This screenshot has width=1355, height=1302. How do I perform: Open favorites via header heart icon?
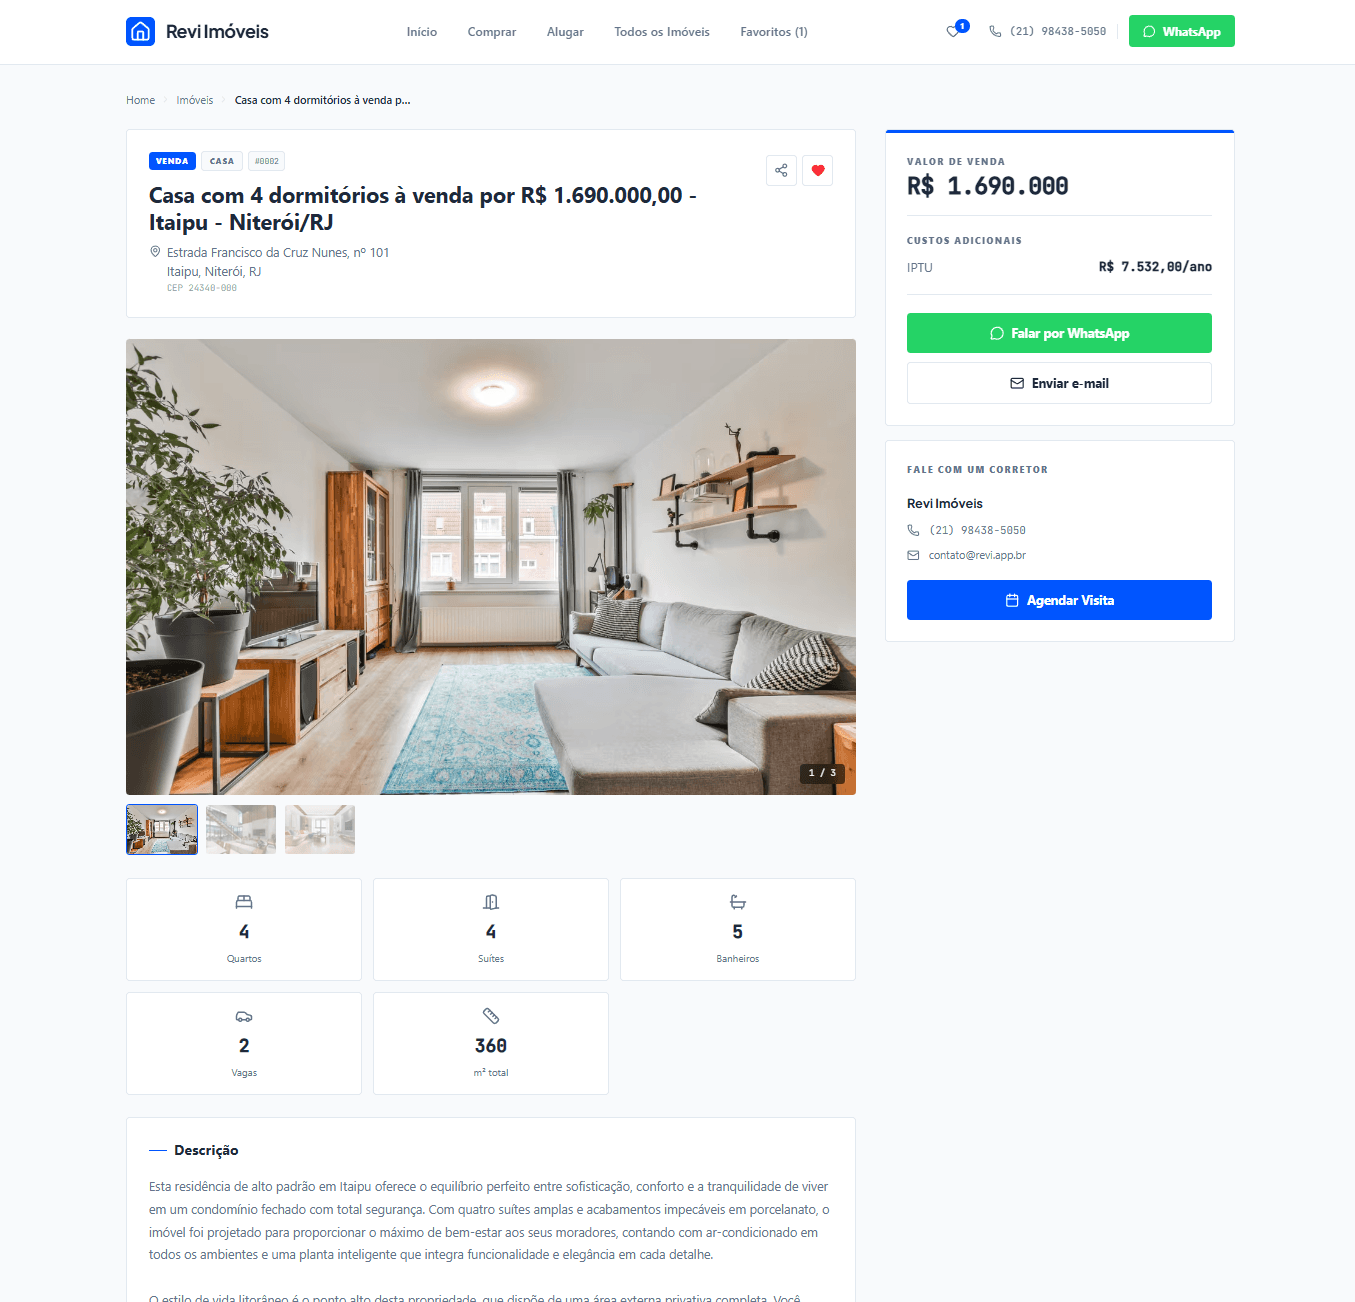[953, 31]
